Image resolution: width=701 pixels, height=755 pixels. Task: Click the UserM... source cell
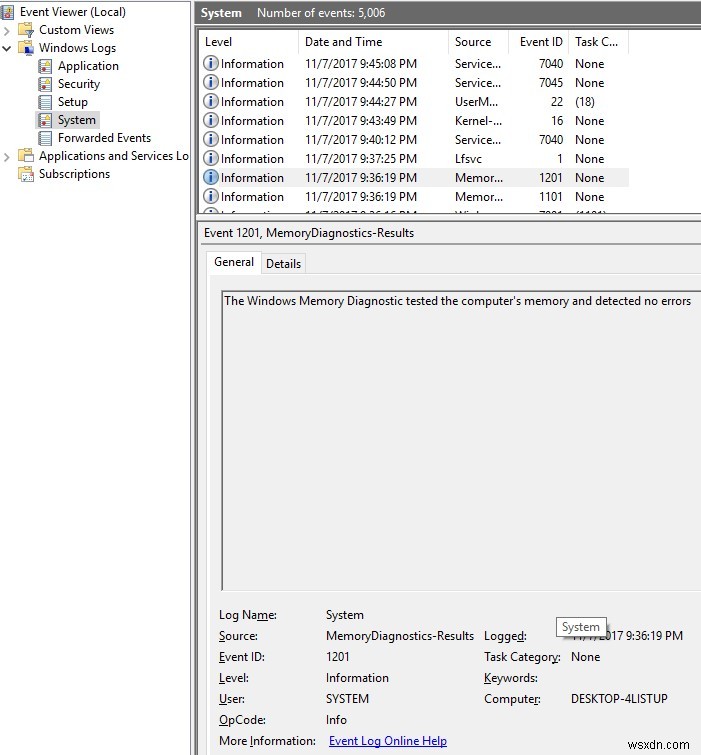click(x=476, y=102)
